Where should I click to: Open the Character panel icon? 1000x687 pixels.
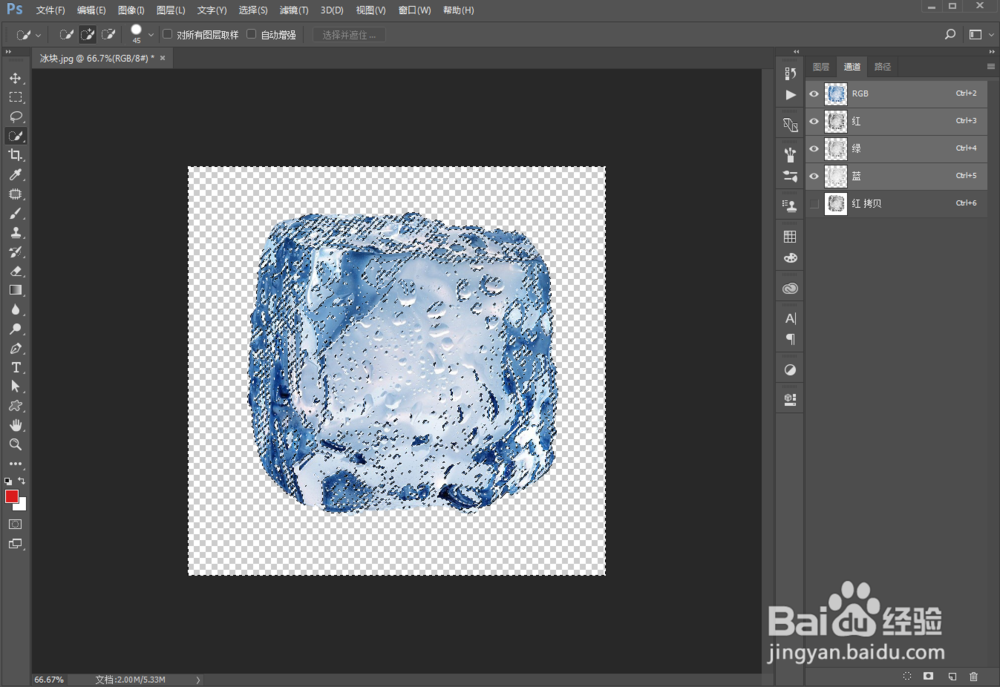[790, 318]
